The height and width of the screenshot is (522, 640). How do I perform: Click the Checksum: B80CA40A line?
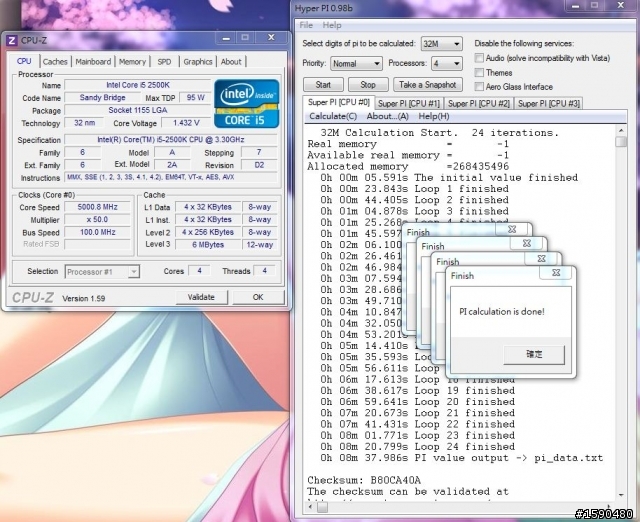click(x=364, y=480)
